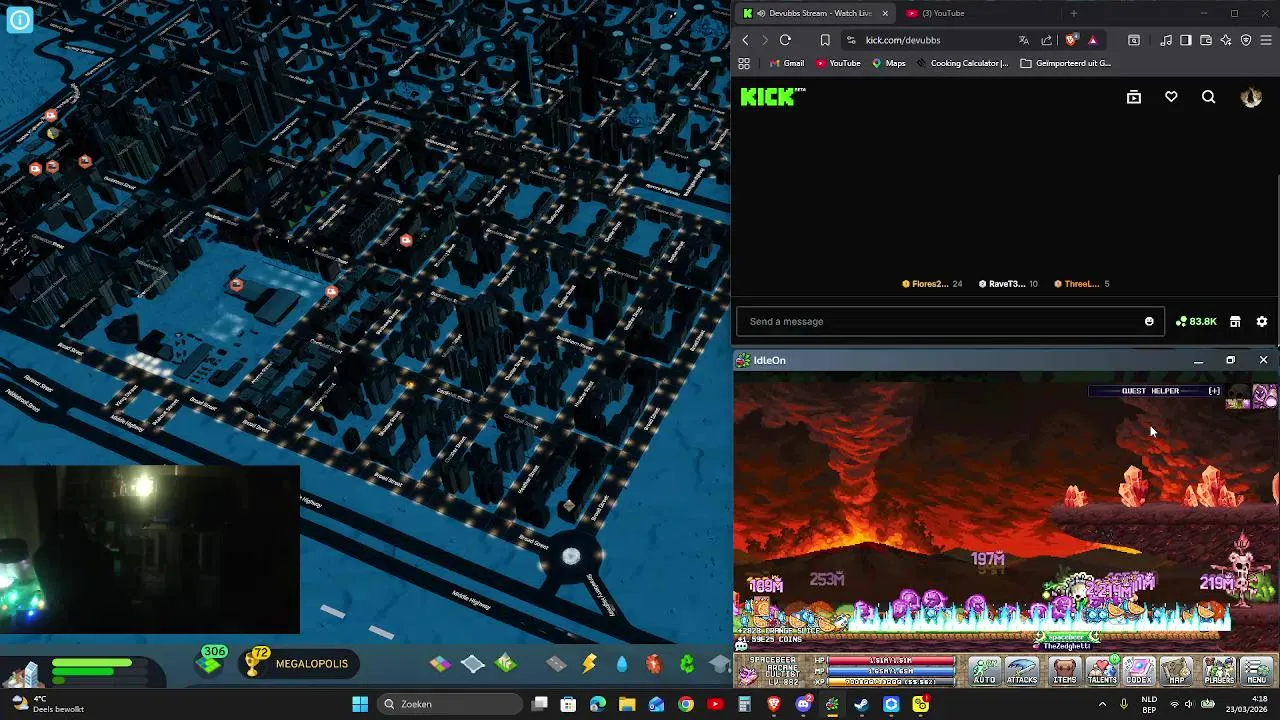Open browser hamburger main menu
1280x720 pixels.
(x=1266, y=40)
